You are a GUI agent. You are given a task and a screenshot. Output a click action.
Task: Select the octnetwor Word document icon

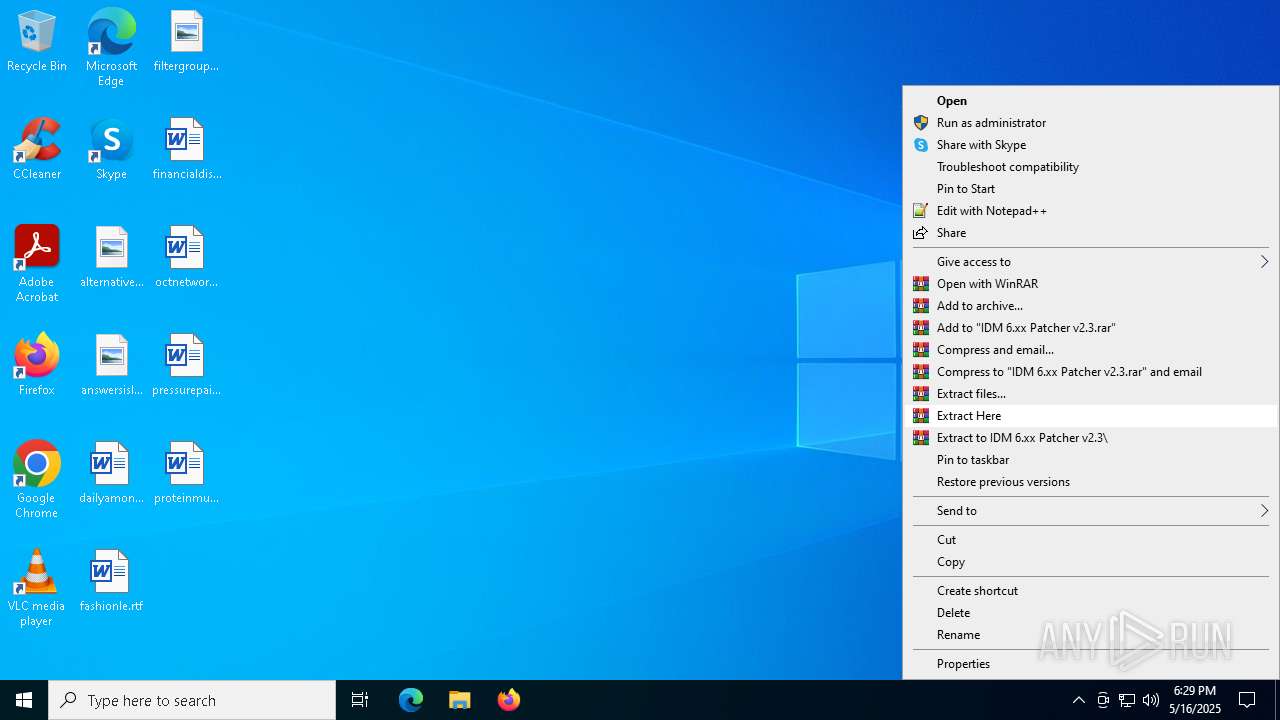pos(186,258)
